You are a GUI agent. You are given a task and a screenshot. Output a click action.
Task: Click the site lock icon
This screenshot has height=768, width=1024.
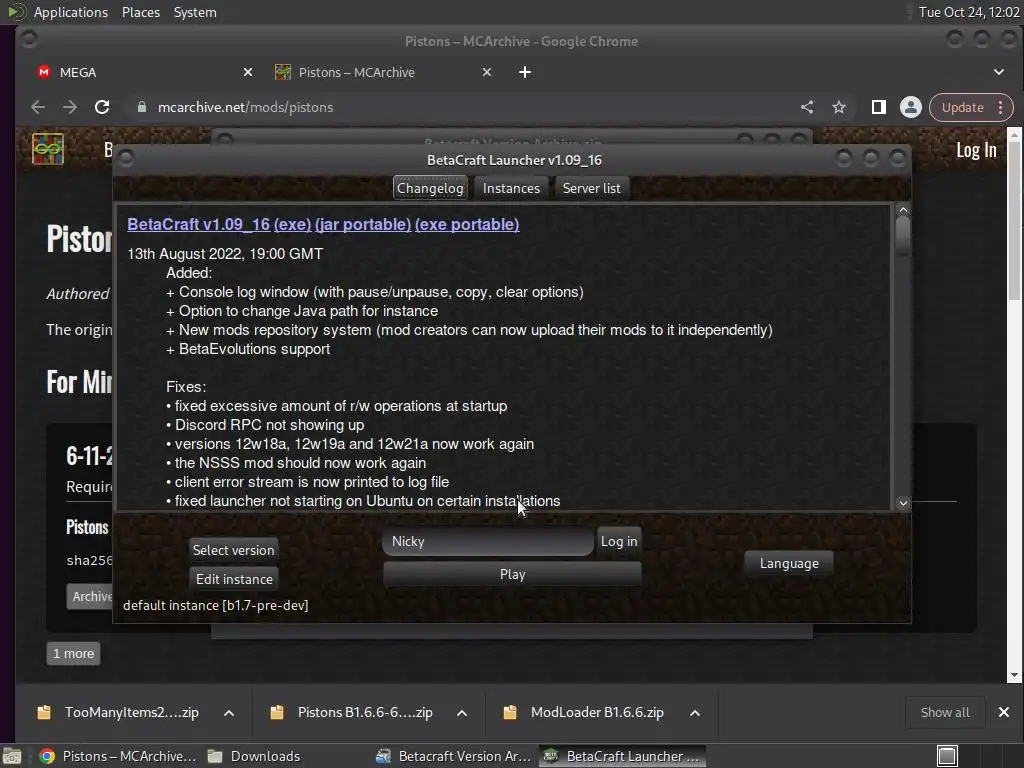click(142, 107)
